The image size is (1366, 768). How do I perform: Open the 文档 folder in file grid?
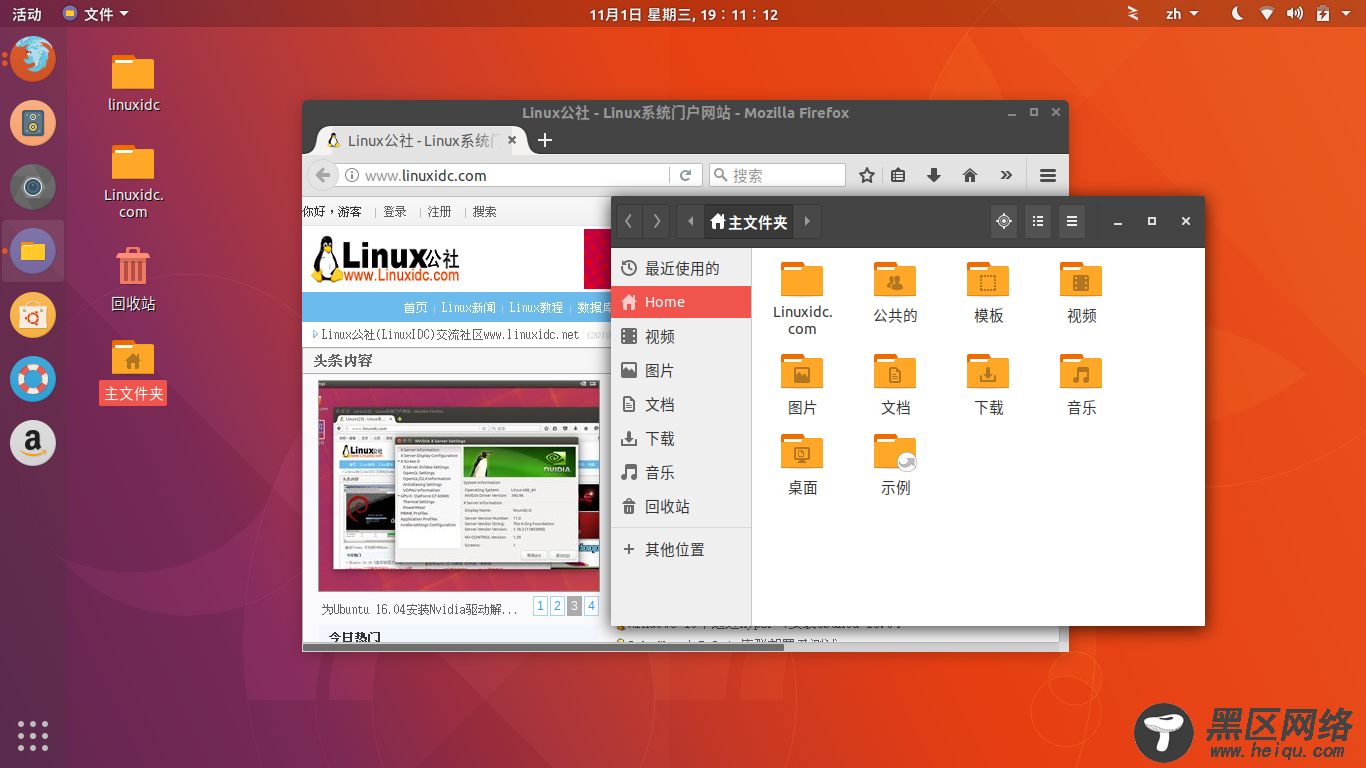pyautogui.click(x=895, y=385)
